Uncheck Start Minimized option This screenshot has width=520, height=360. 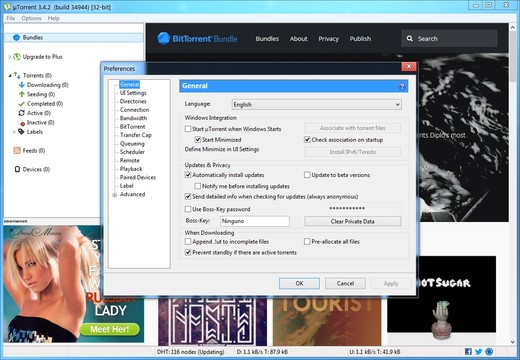click(x=198, y=139)
